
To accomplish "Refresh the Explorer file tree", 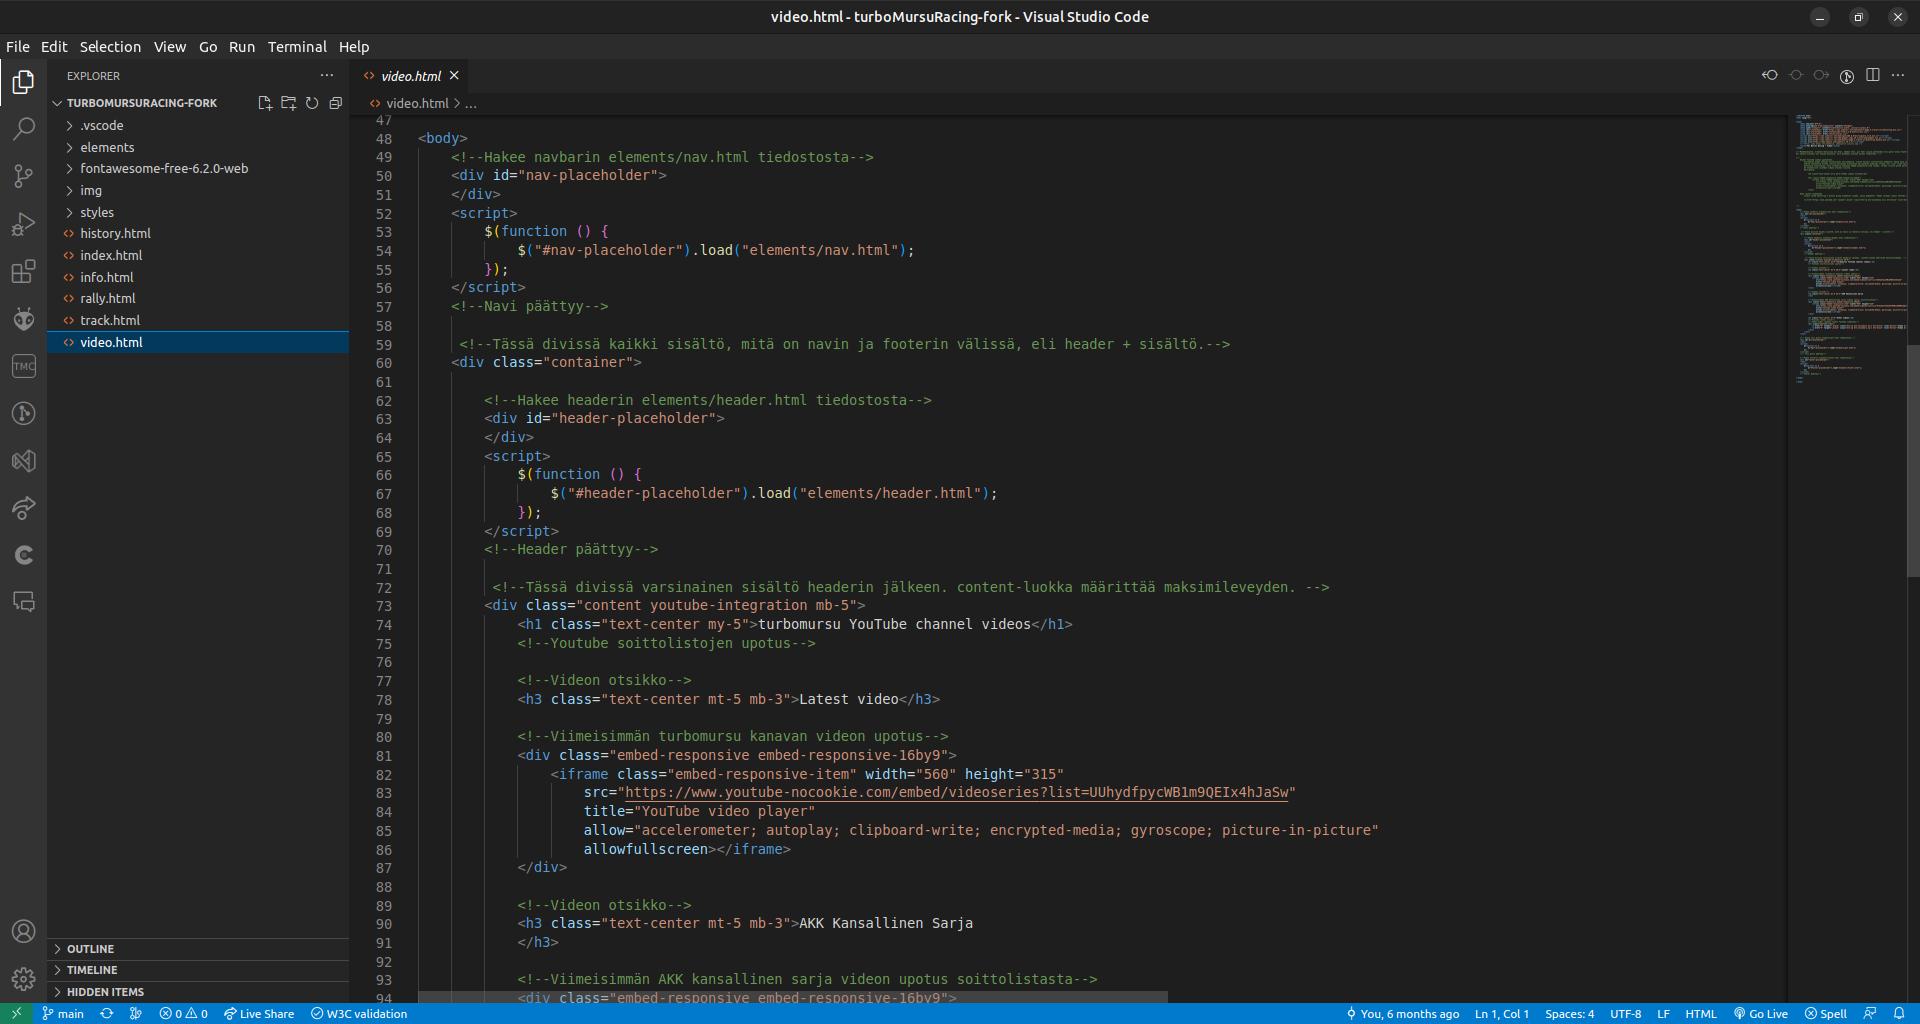I will pyautogui.click(x=312, y=103).
